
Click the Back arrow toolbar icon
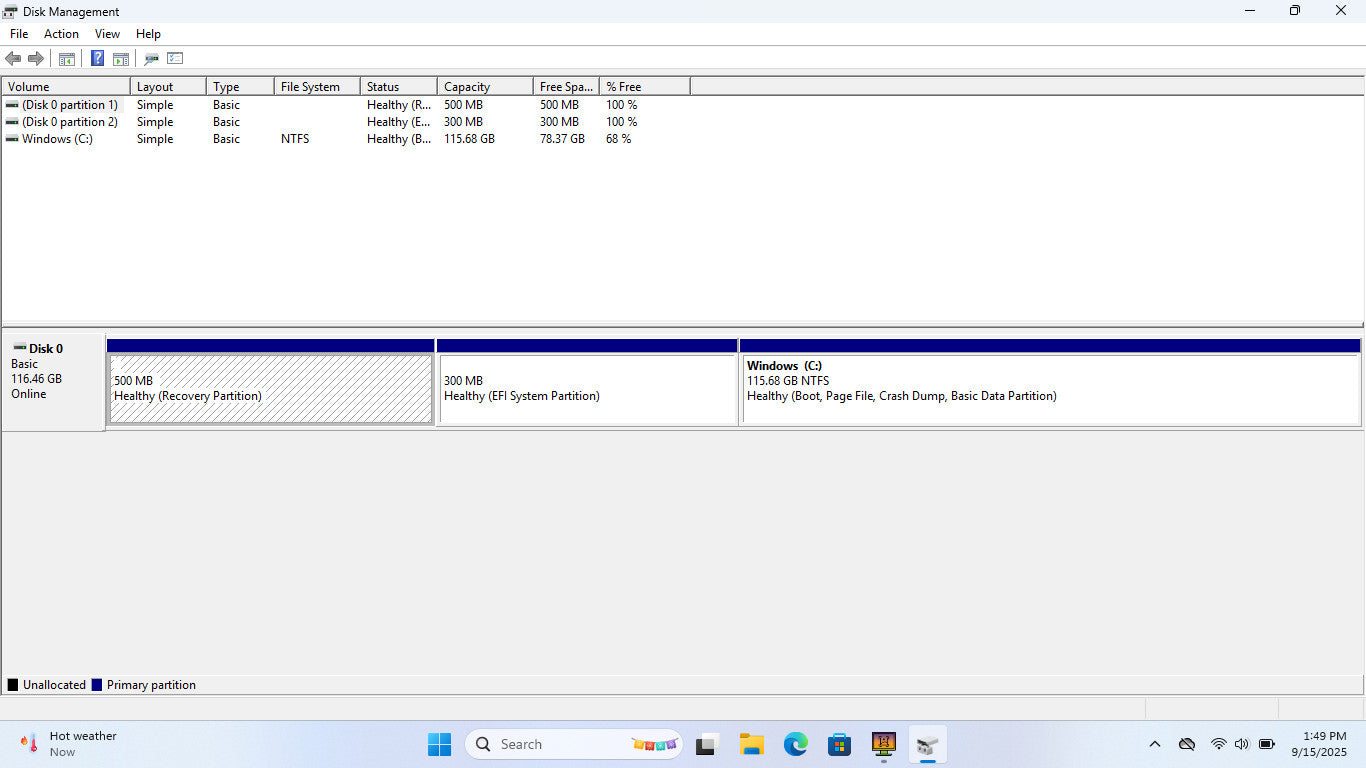click(x=13, y=59)
